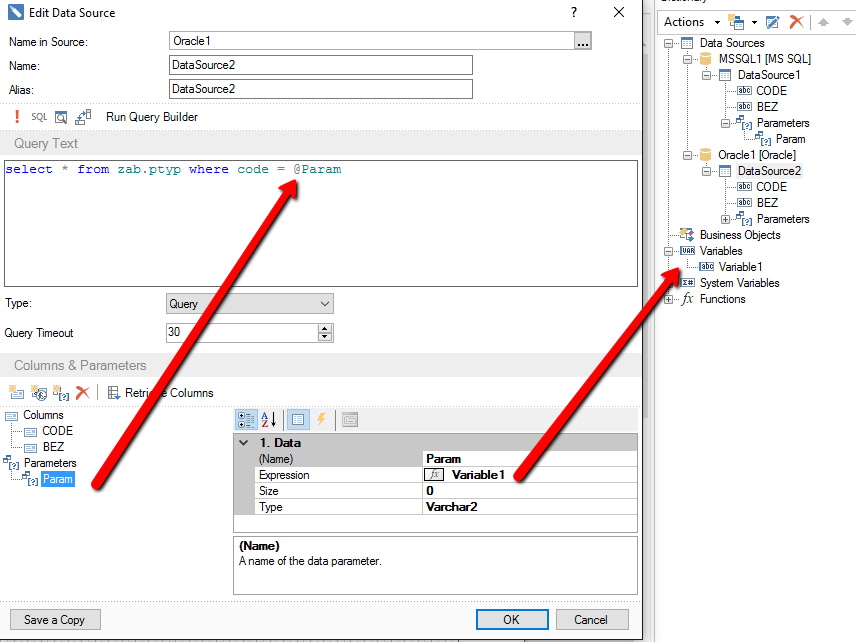Click the OK button
Viewport: 856px width, 642px height.
[512, 620]
